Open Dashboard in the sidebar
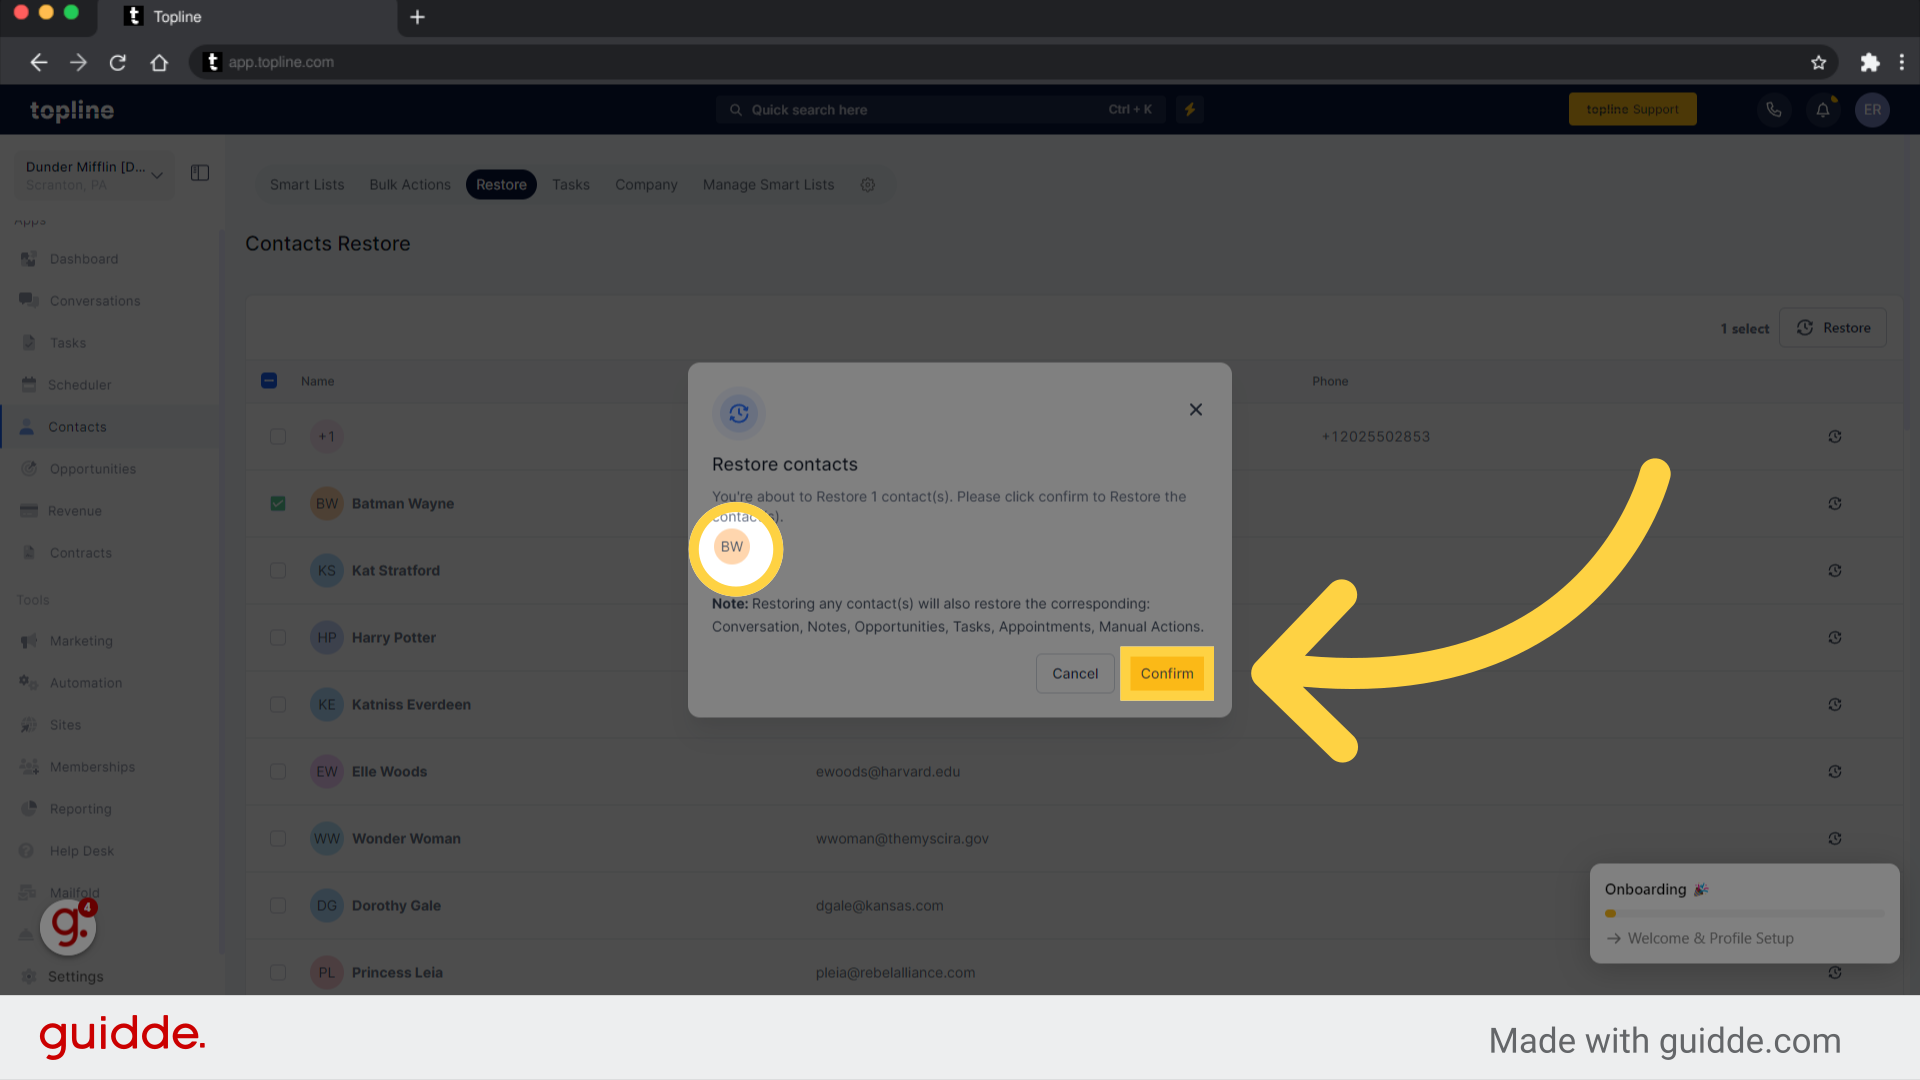The width and height of the screenshot is (1920, 1080). pyautogui.click(x=84, y=259)
